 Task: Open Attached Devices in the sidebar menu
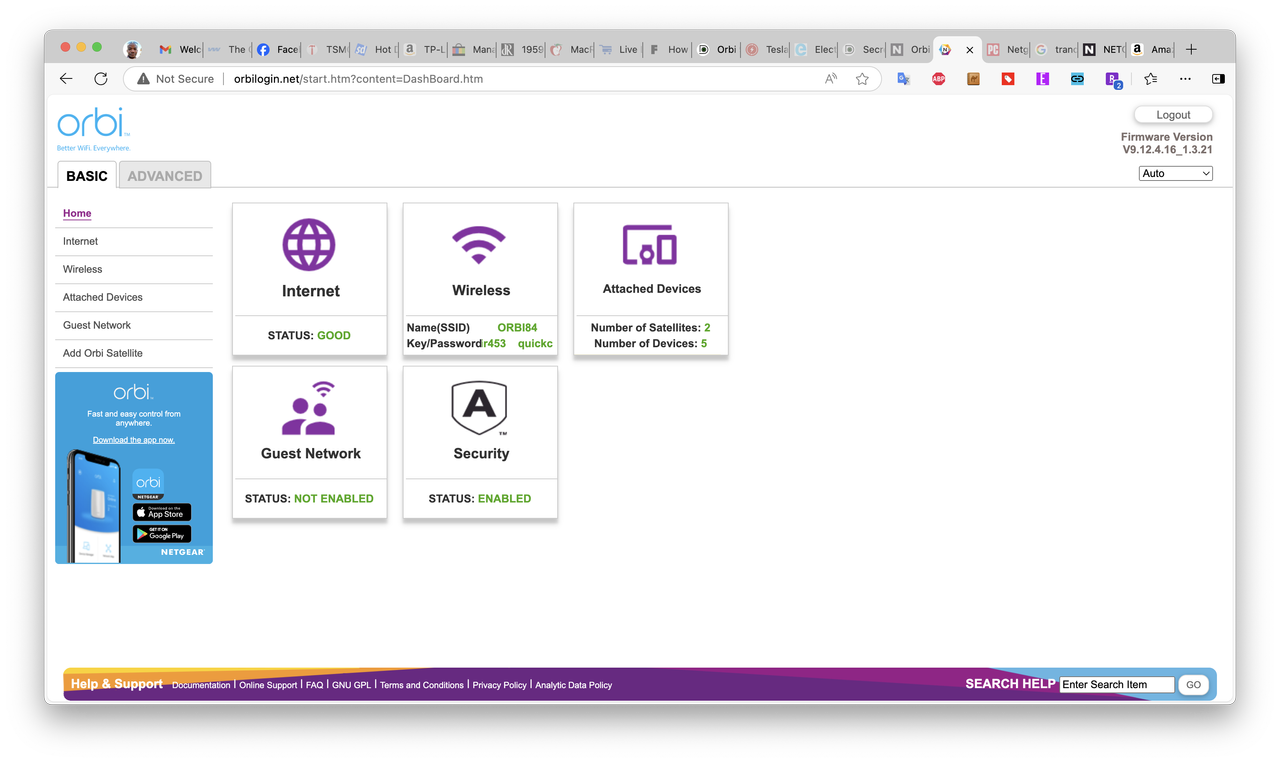[x=102, y=297]
